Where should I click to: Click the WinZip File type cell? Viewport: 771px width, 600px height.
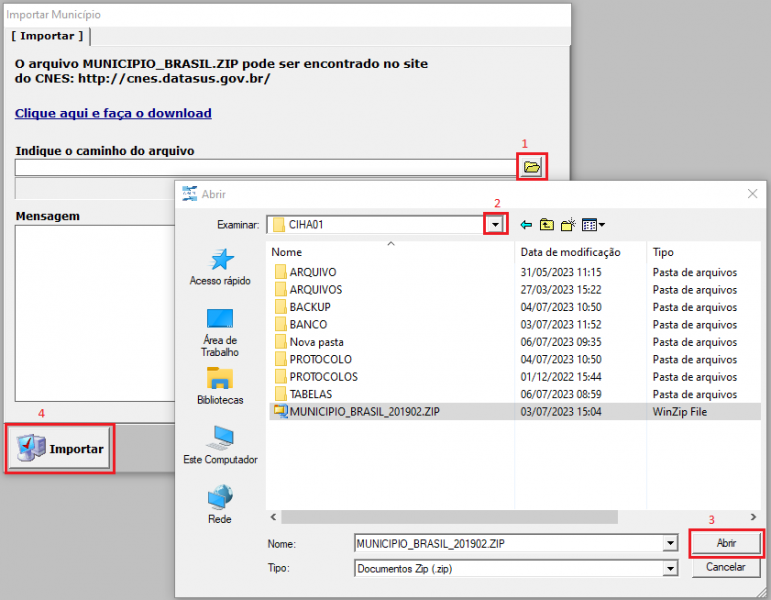click(680, 412)
